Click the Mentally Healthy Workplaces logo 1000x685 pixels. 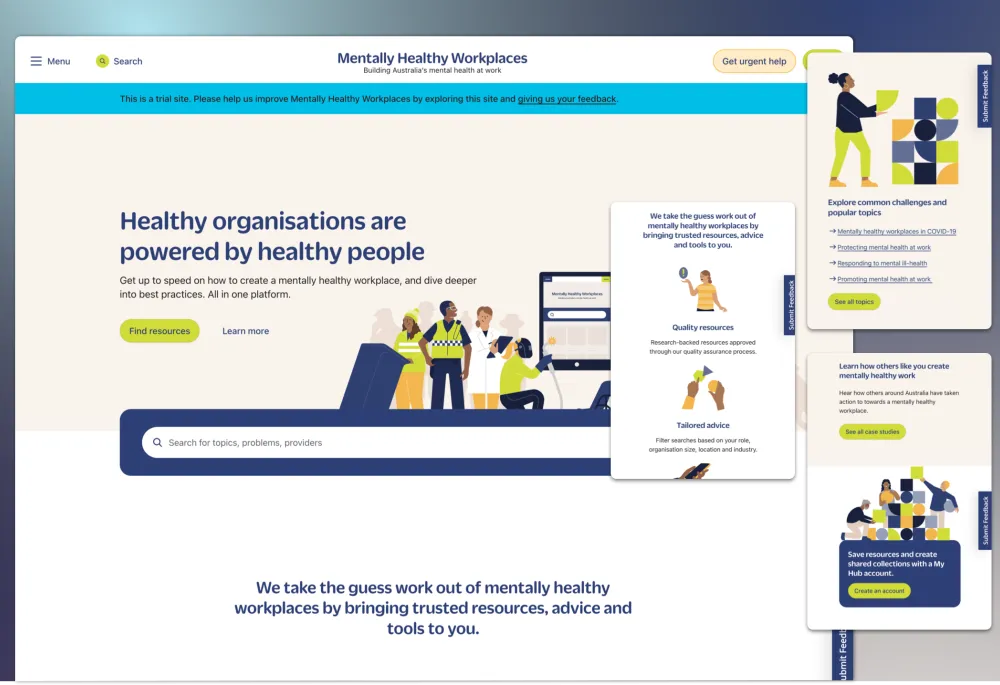point(432,61)
